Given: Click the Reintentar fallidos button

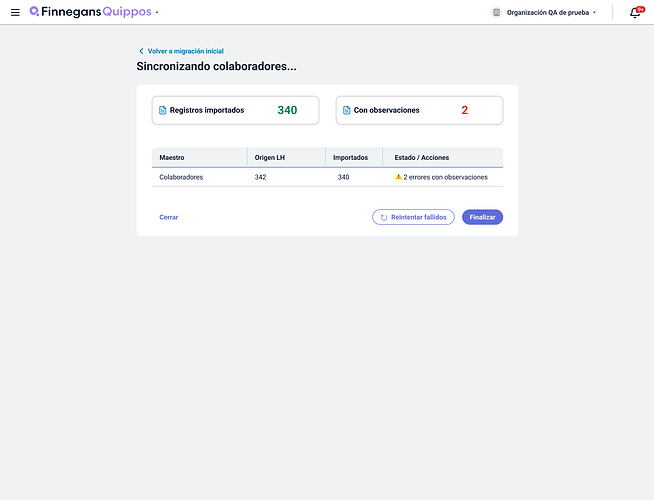Looking at the screenshot, I should click(413, 217).
